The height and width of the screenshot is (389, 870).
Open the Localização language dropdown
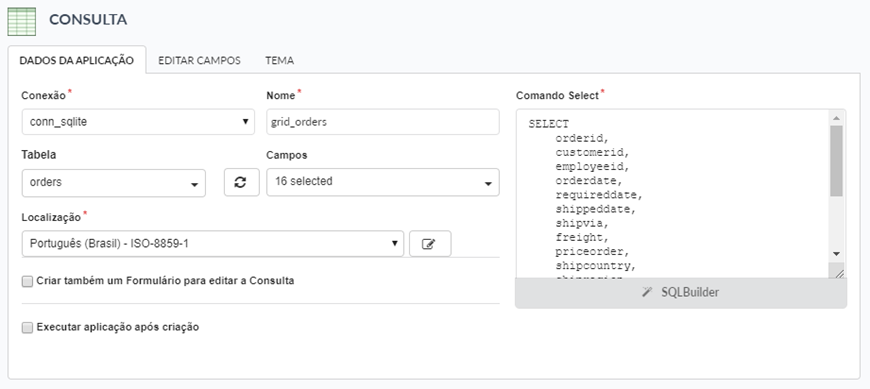click(x=213, y=244)
